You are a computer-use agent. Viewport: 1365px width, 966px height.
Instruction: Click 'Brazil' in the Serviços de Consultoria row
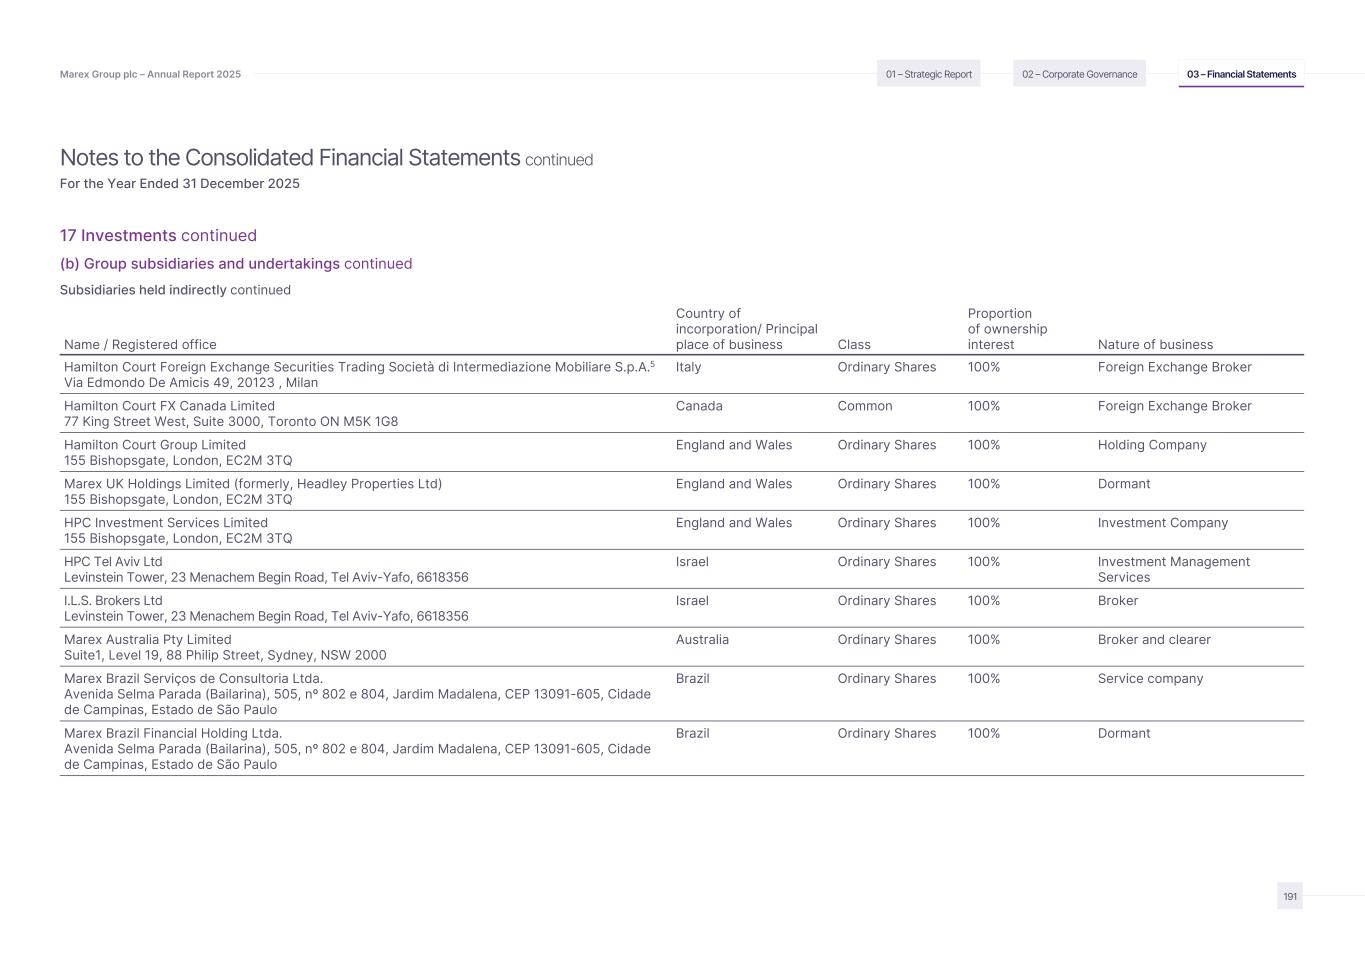(693, 679)
